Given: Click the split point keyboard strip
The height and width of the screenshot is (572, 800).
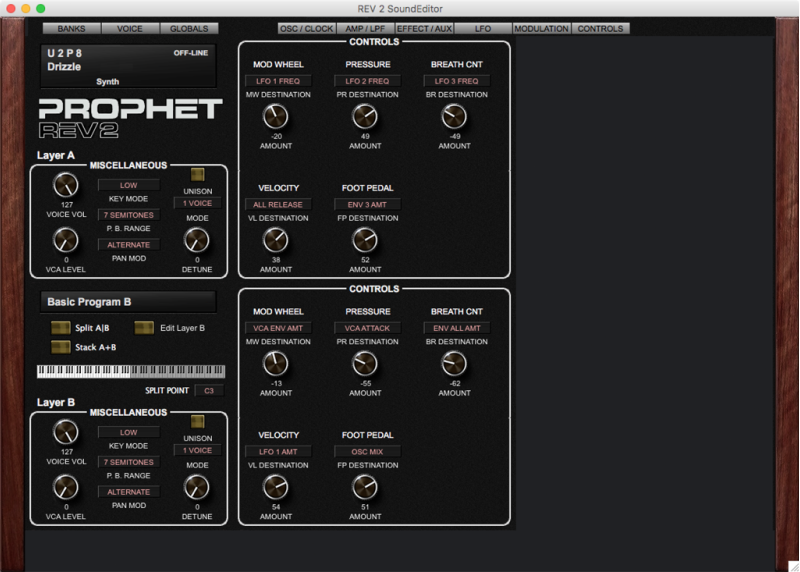Looking at the screenshot, I should pos(131,371).
